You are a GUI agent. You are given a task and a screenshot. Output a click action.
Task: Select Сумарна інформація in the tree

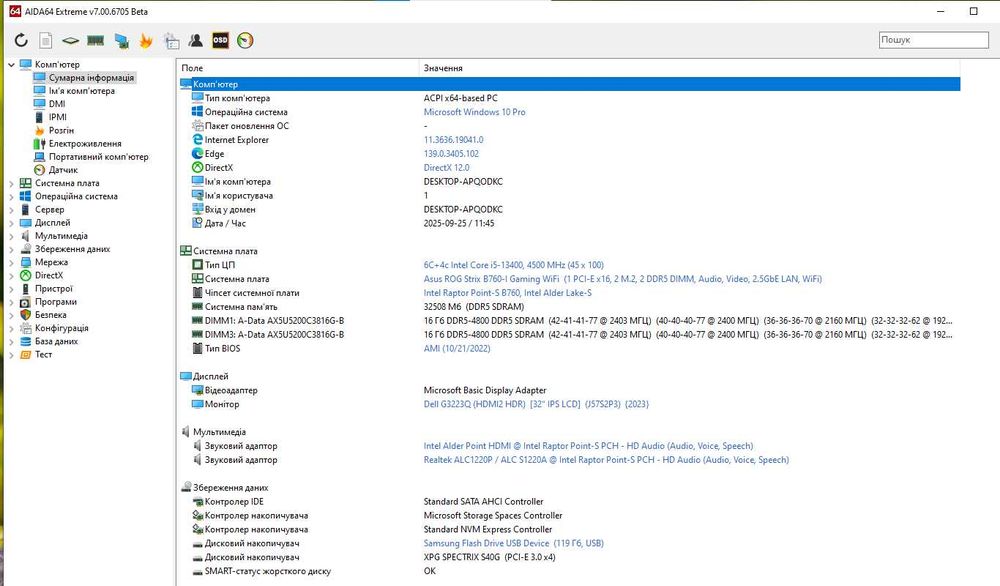click(x=91, y=78)
